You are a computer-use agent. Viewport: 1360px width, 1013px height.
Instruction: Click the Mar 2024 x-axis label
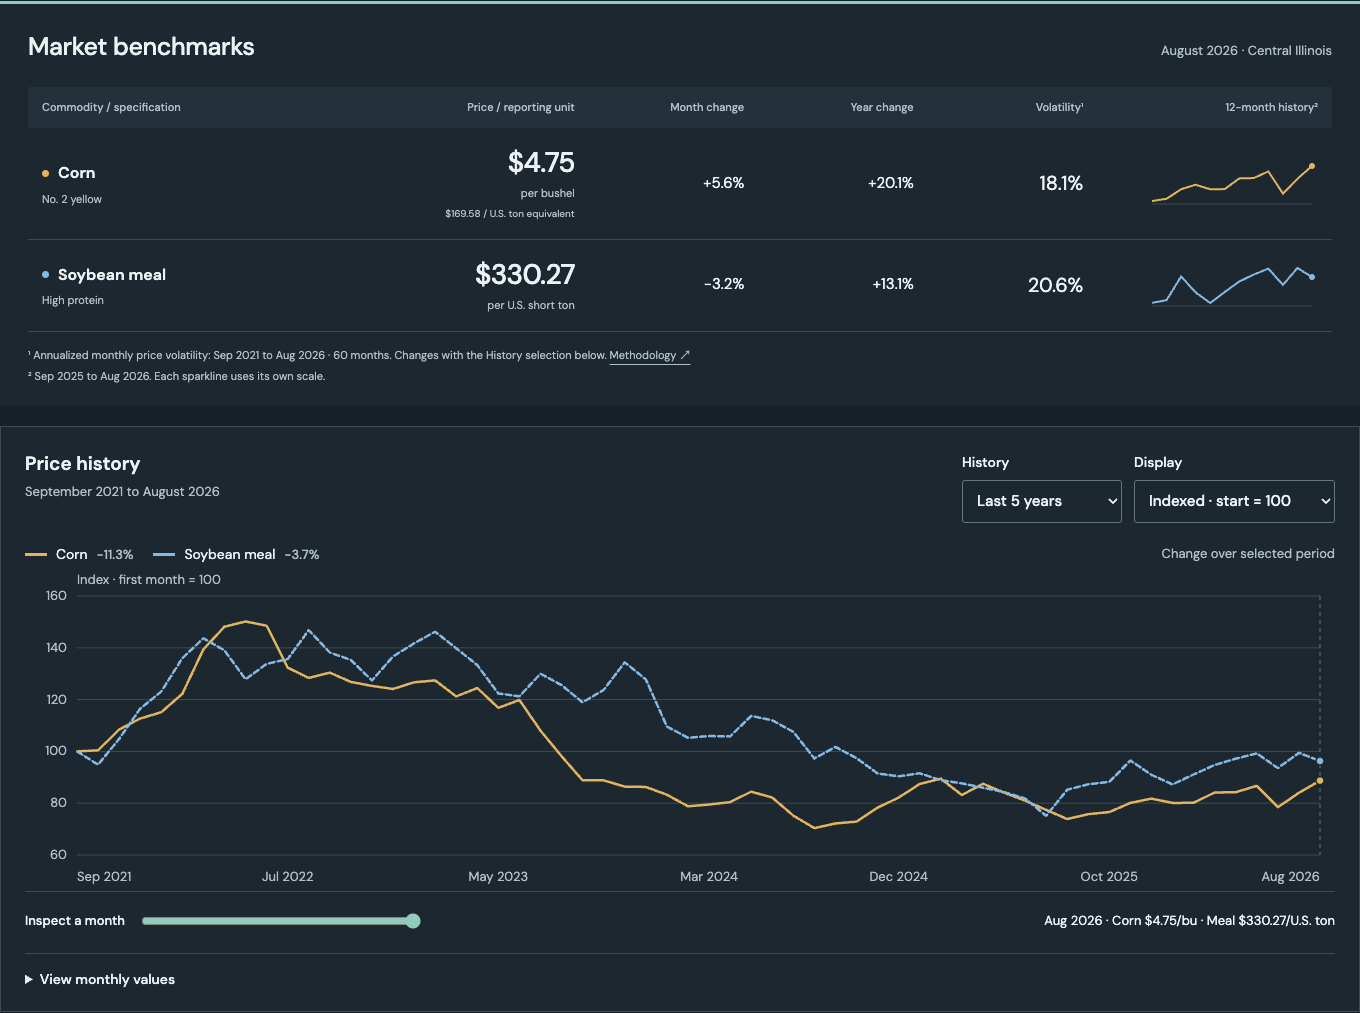pos(709,877)
